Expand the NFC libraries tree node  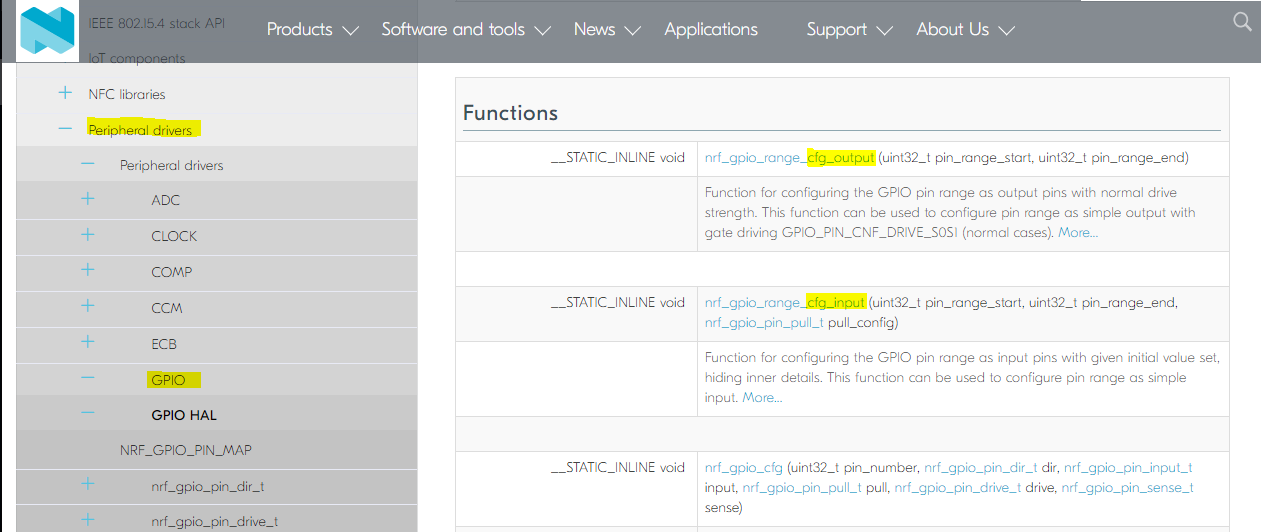pos(65,93)
